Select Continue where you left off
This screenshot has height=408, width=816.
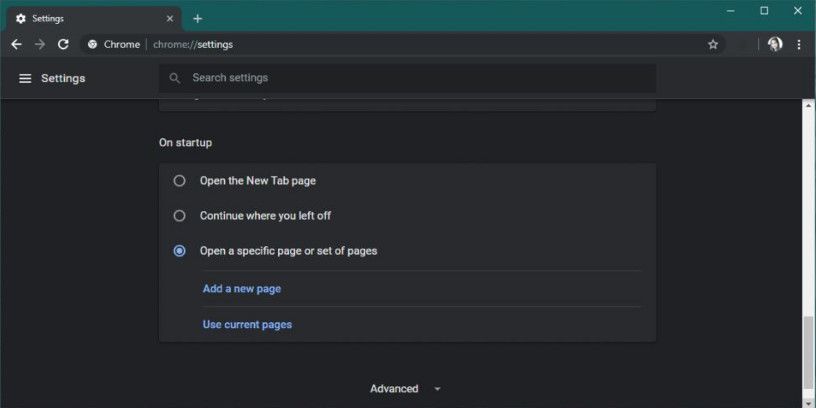pos(180,215)
